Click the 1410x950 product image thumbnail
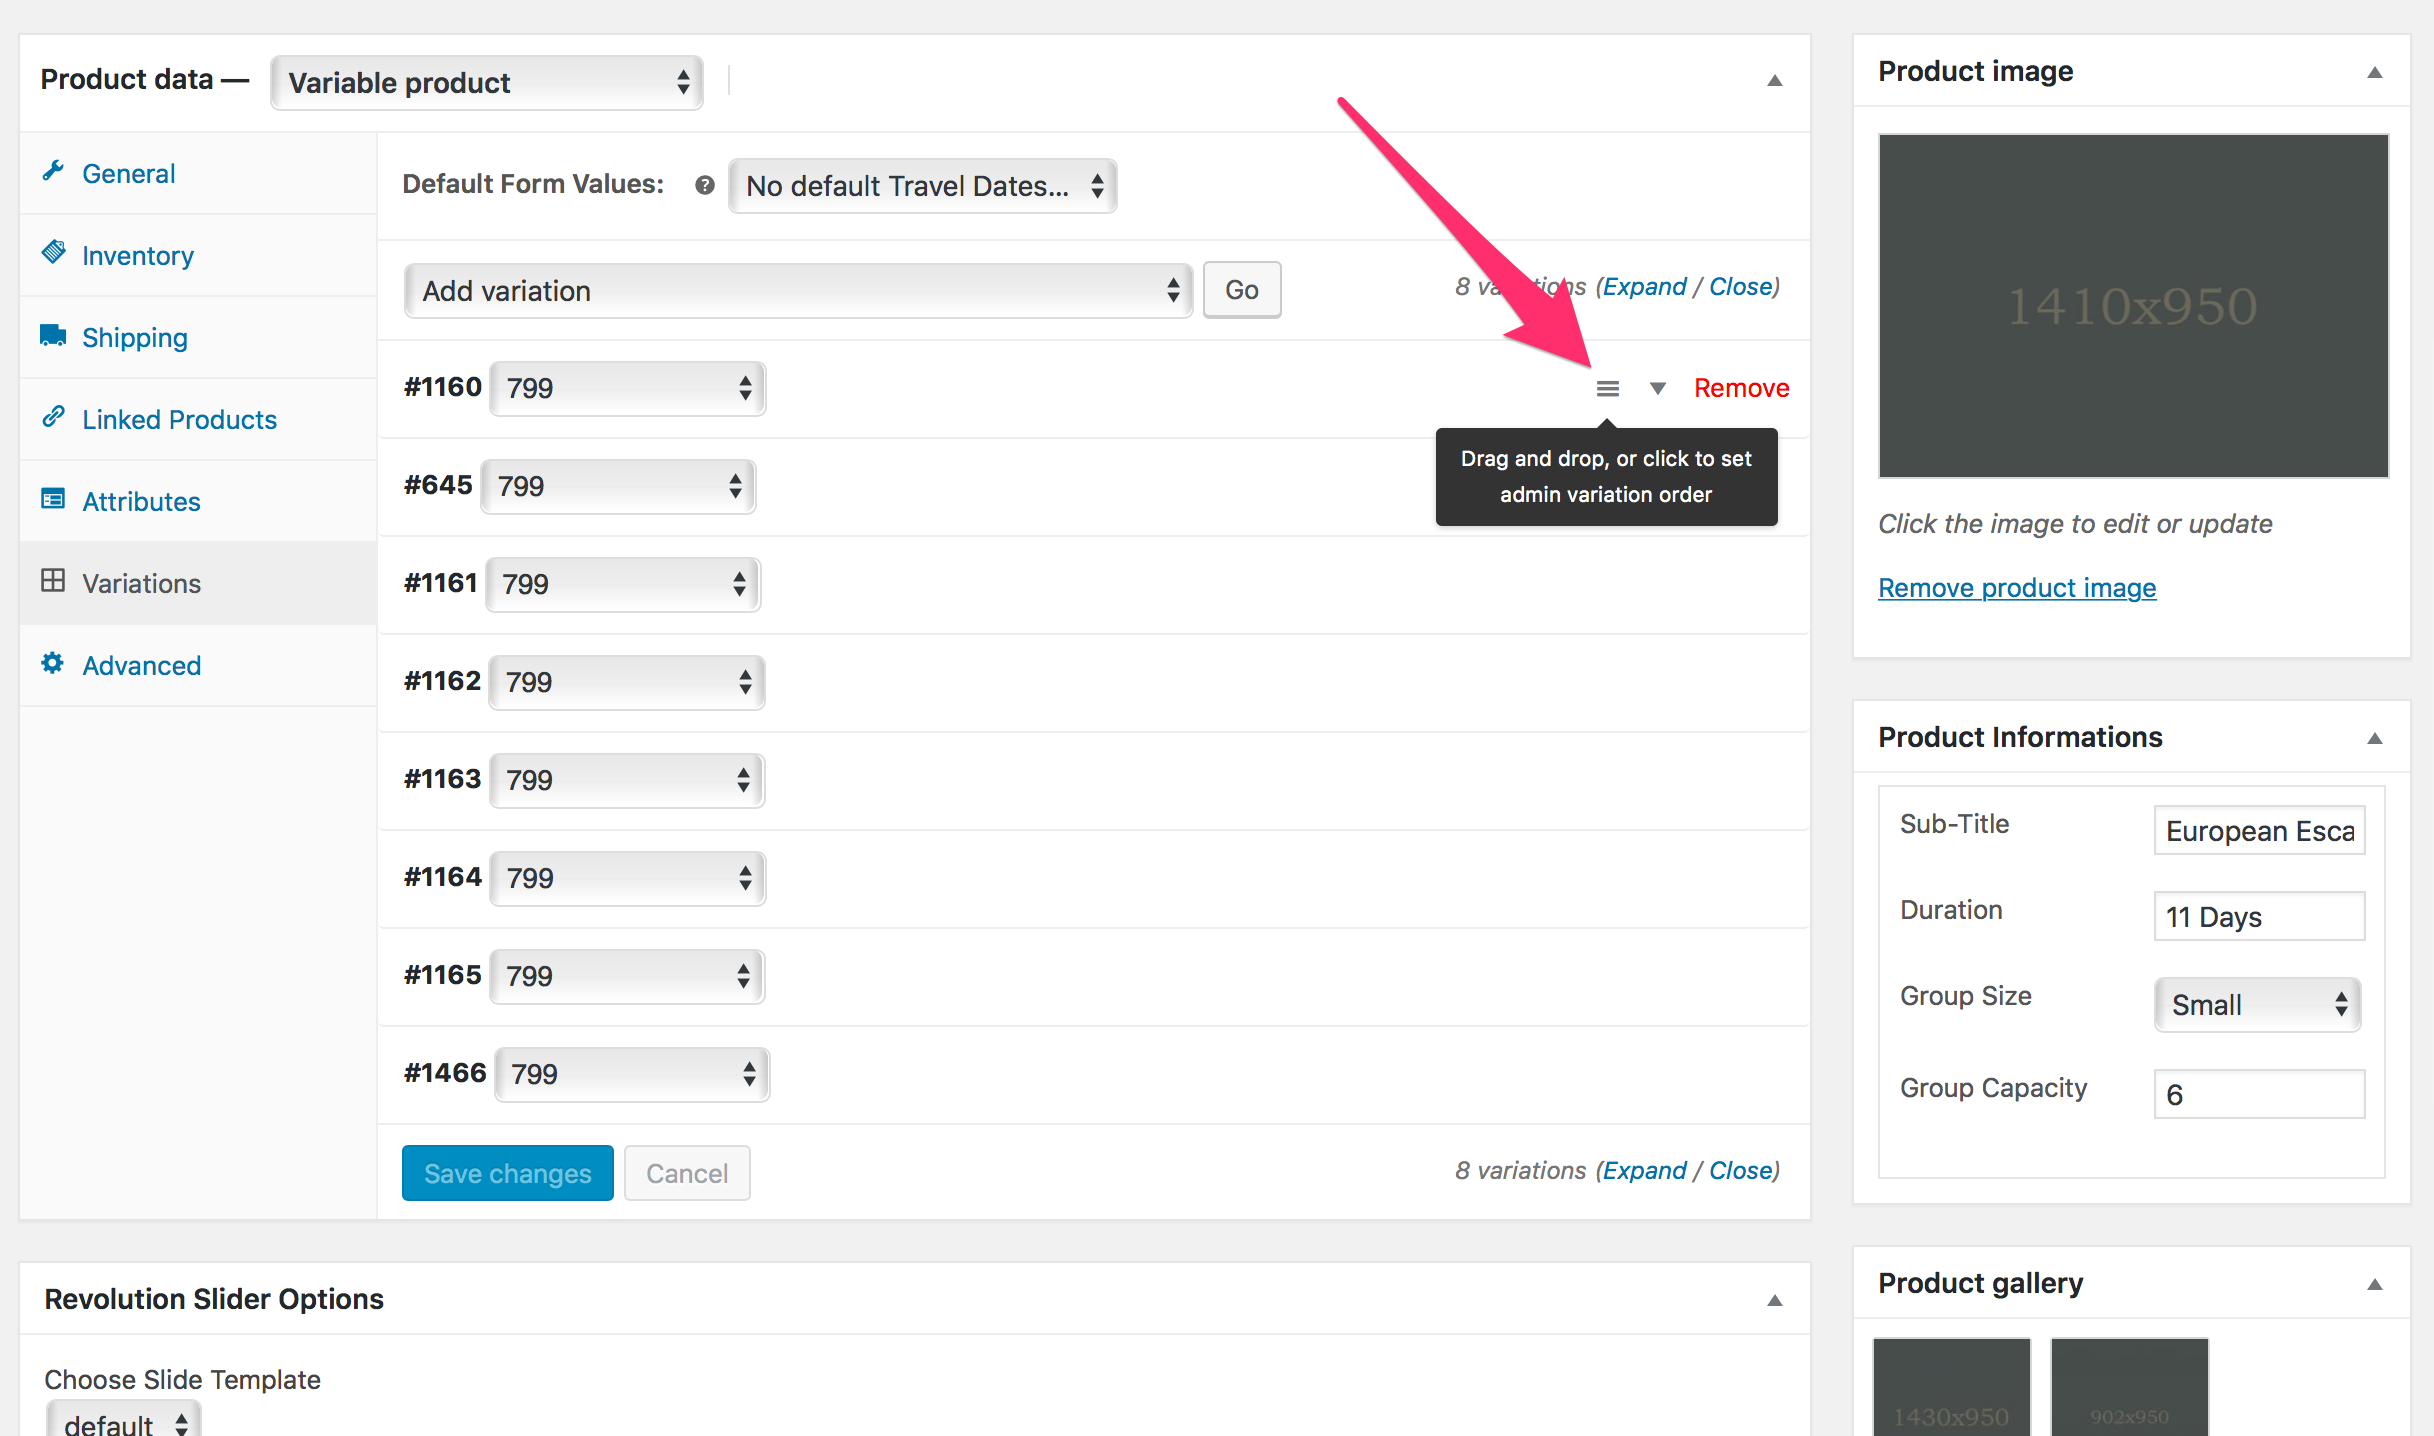The height and width of the screenshot is (1436, 2434). click(x=2133, y=306)
